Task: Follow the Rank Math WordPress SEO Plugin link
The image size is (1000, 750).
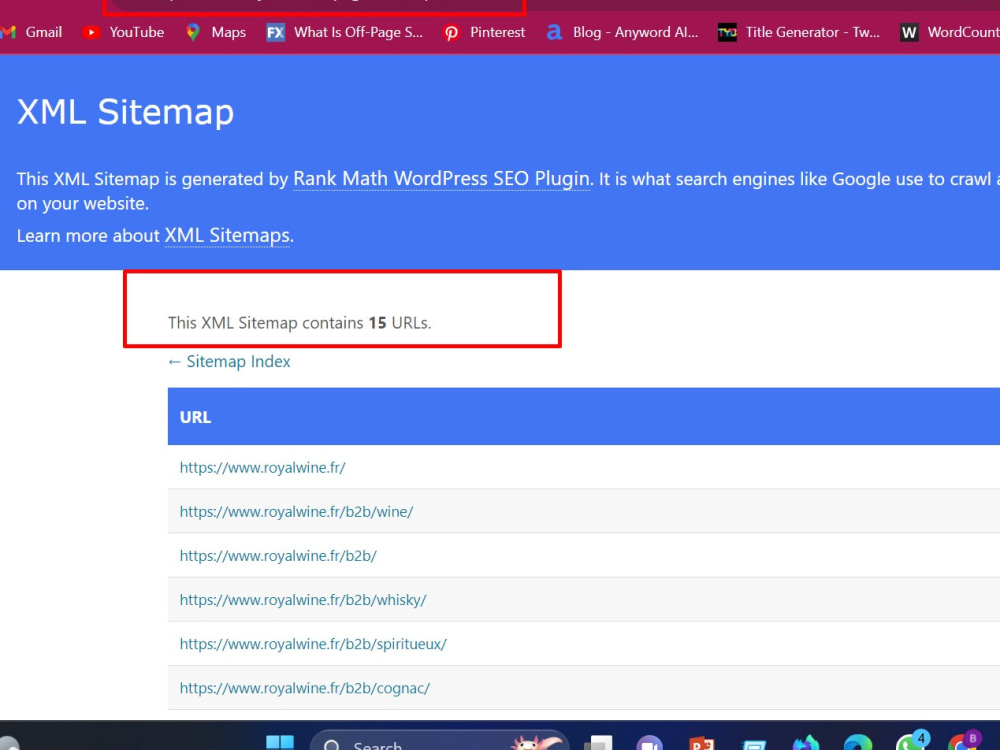Action: pos(441,179)
